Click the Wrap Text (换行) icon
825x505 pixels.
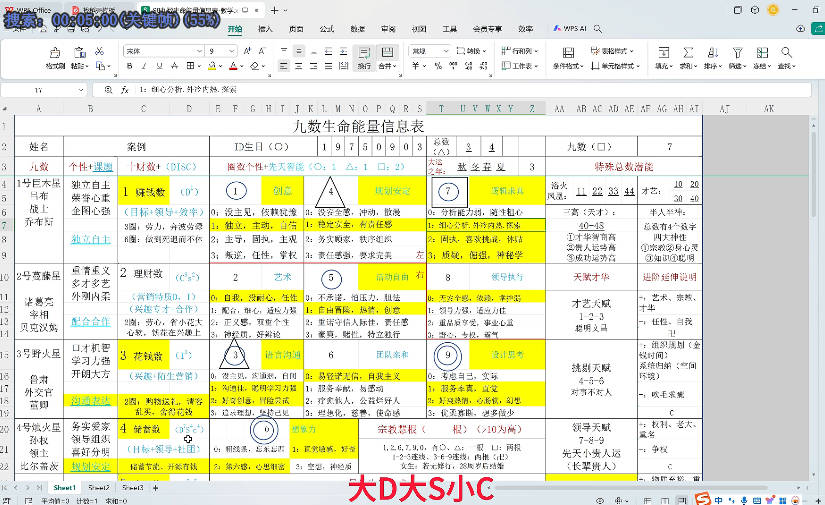tap(365, 54)
